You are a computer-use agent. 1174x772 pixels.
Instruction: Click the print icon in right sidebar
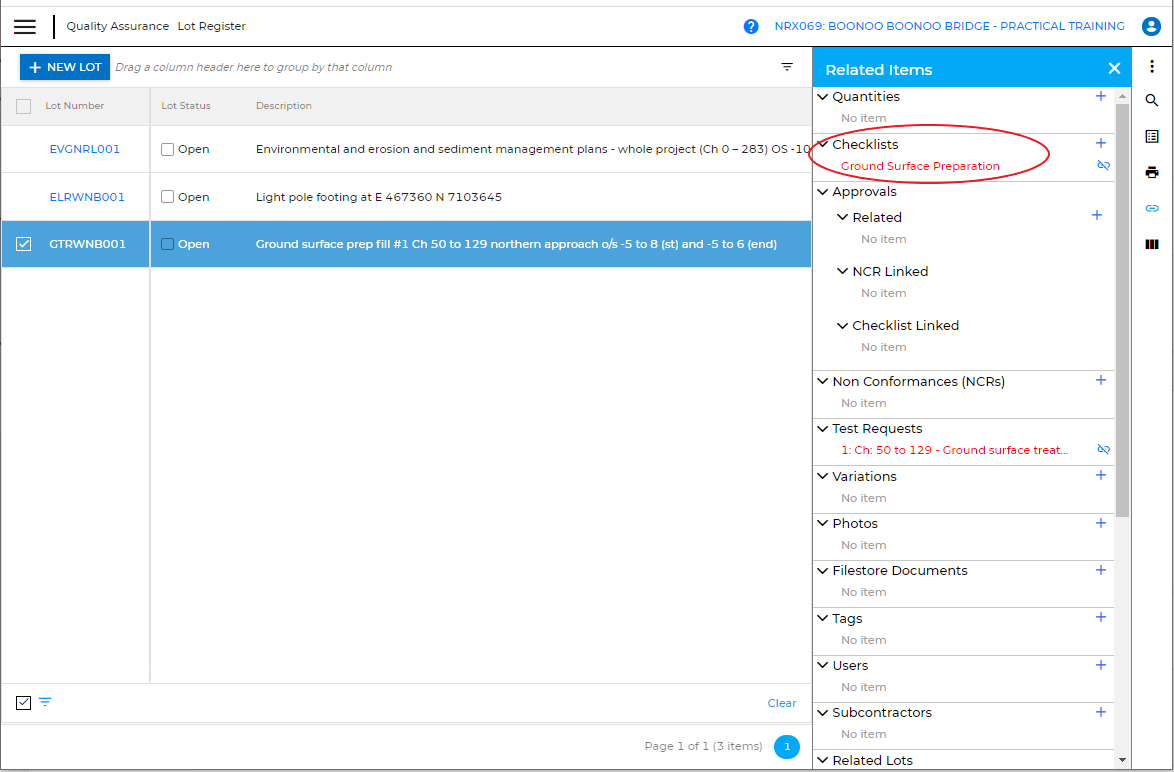1152,172
